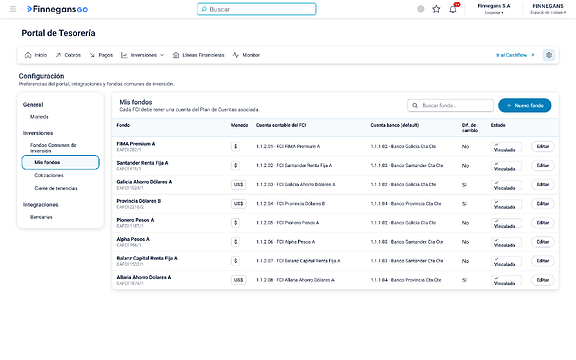Click the $ badge for Pionero Pesos A
The height and width of the screenshot is (360, 576).
coord(235,223)
